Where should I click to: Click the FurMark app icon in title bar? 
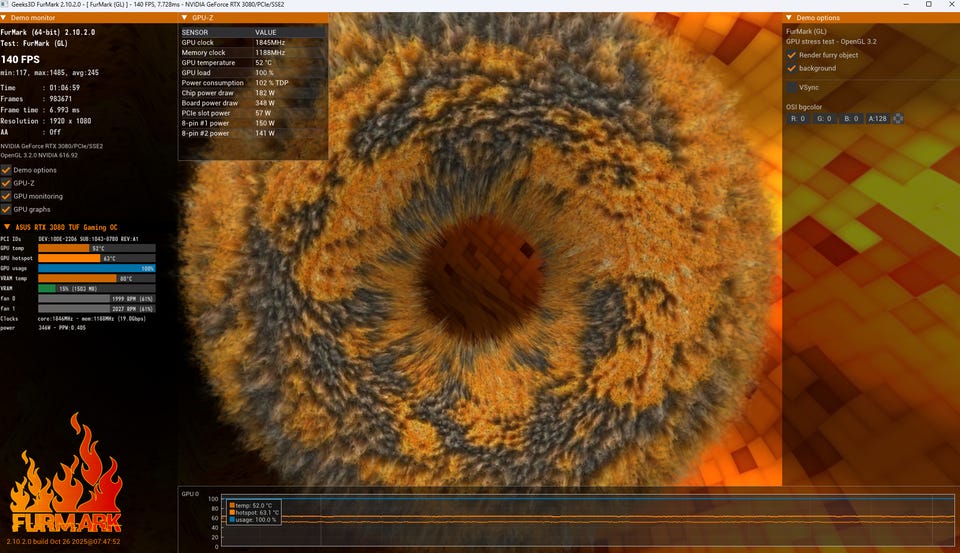pos(4,4)
